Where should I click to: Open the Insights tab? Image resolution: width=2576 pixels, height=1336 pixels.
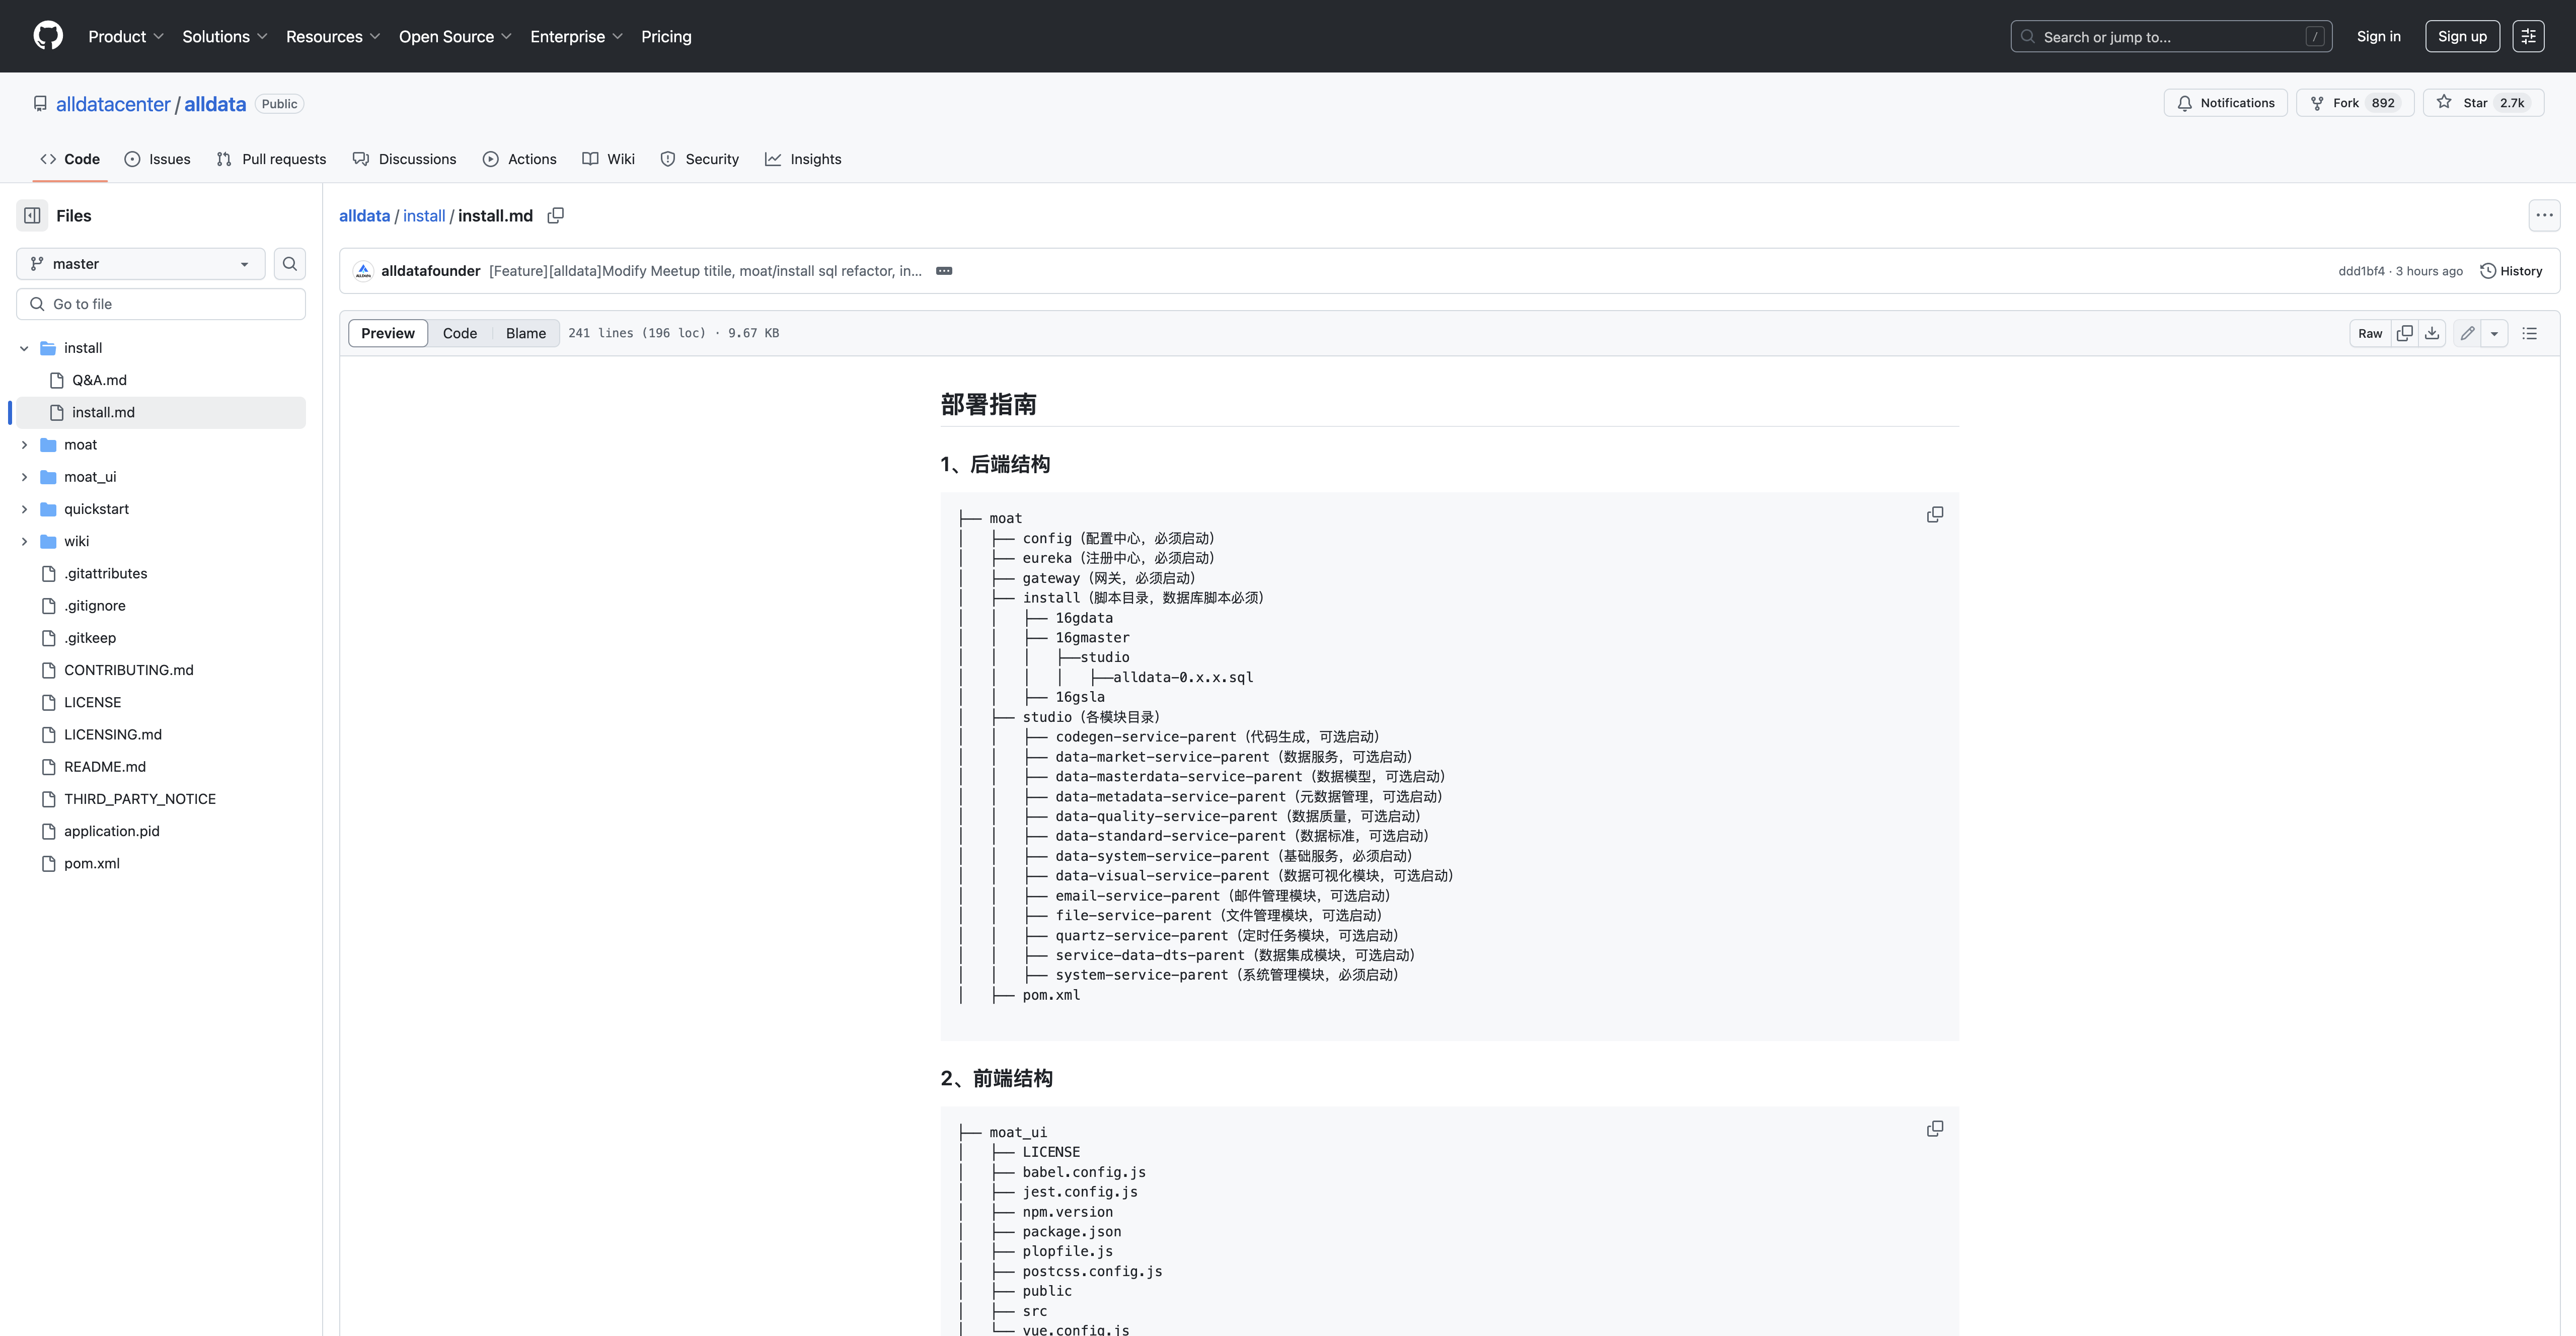click(803, 159)
